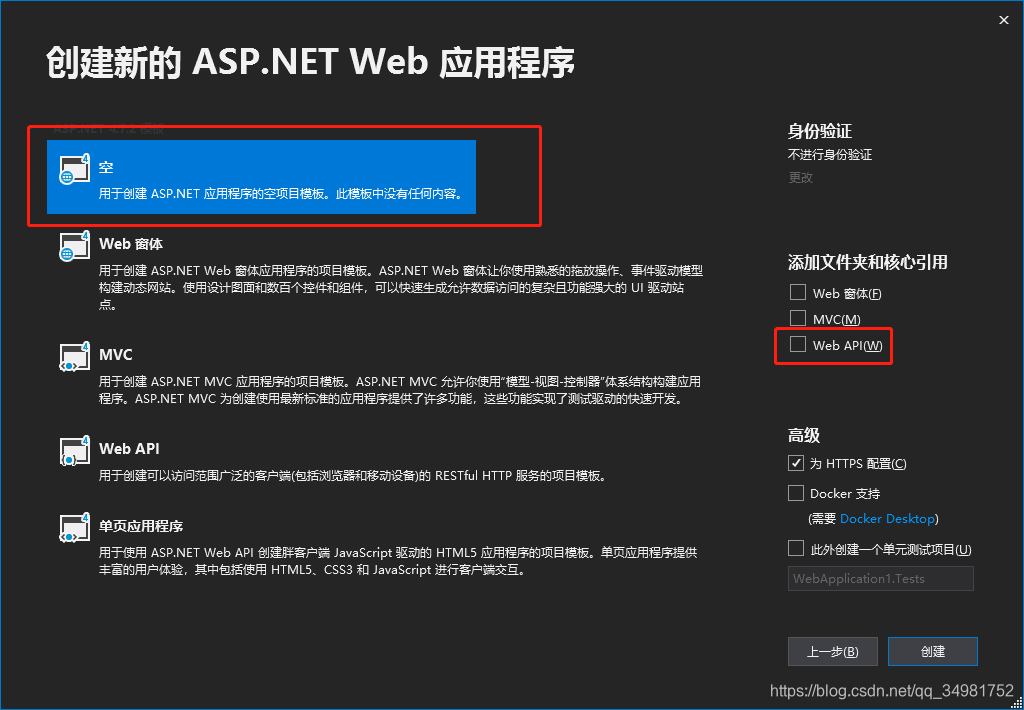Click the MVC template description paragraph

point(399,390)
